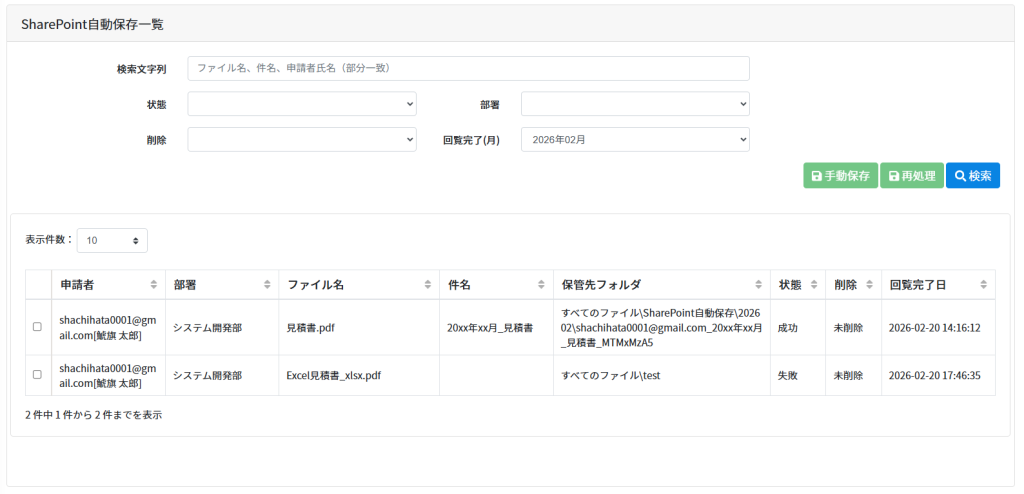Click the sort icon in 申請者 column header
Viewport: 1024px width, 494px height.
pos(153,285)
